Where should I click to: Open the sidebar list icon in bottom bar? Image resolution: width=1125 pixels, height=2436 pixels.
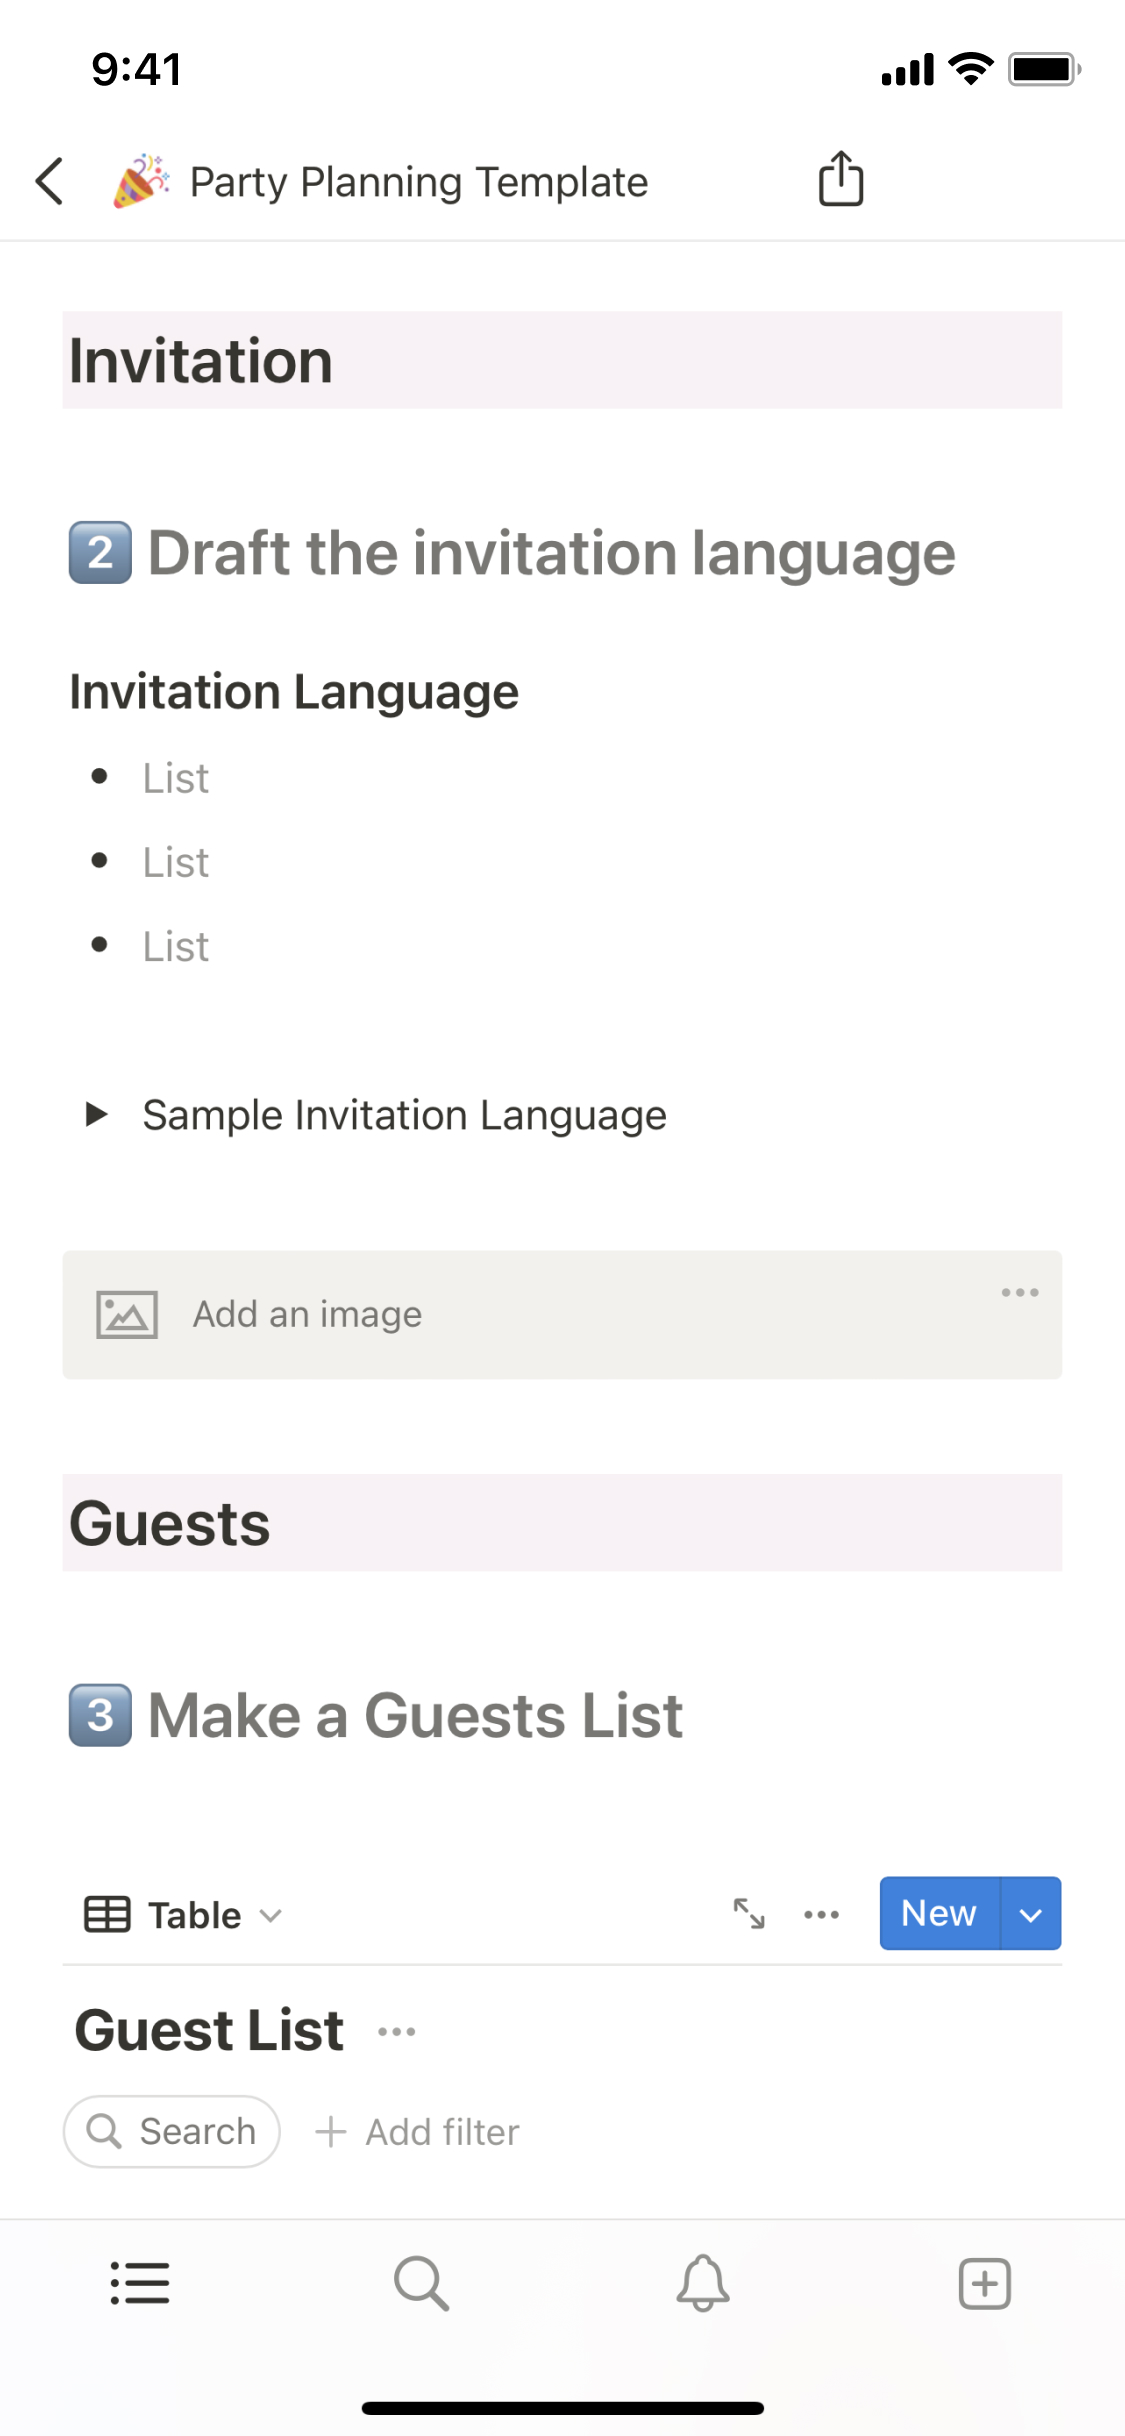coord(140,2283)
